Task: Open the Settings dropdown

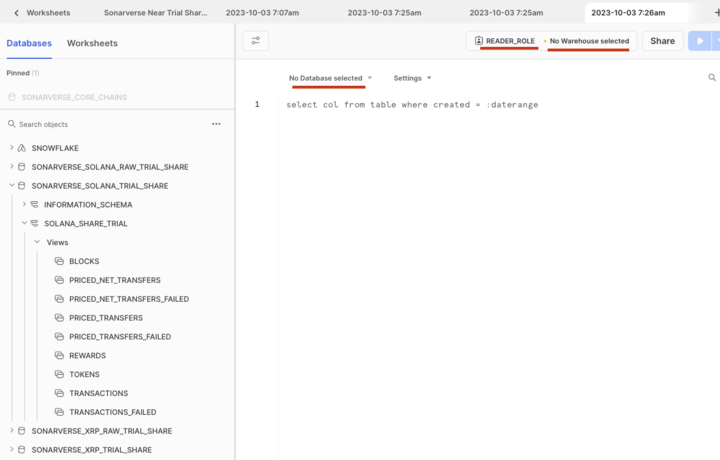Action: (x=412, y=78)
